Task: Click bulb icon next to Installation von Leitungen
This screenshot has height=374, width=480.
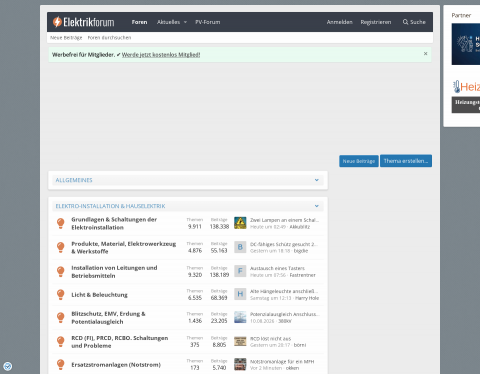Action: point(60,272)
